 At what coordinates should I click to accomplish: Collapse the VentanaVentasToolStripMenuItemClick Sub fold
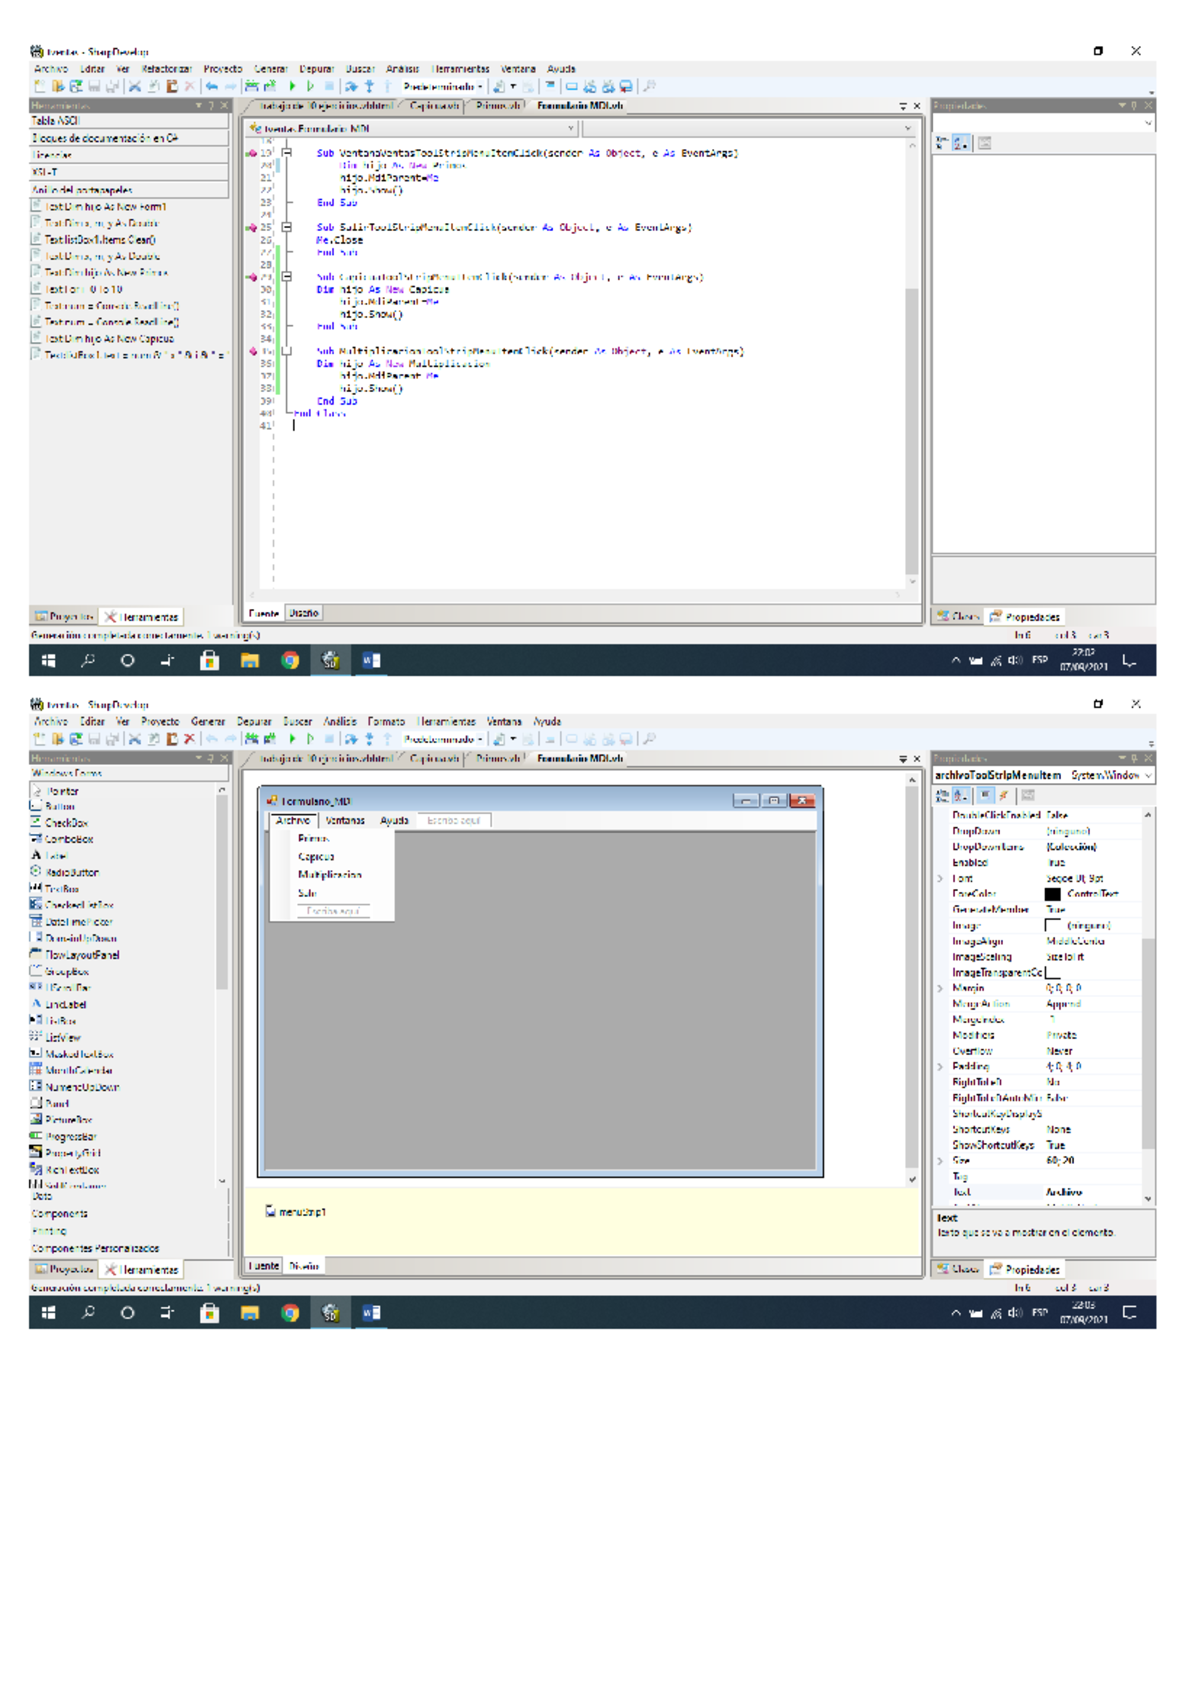[287, 153]
